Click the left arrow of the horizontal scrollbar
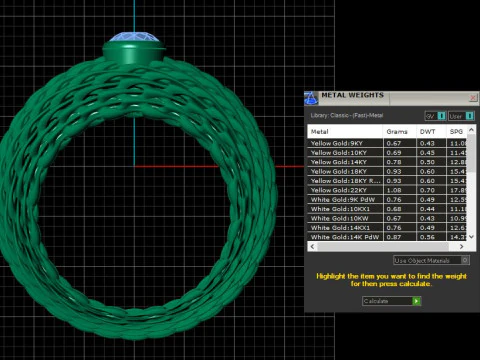 312,246
